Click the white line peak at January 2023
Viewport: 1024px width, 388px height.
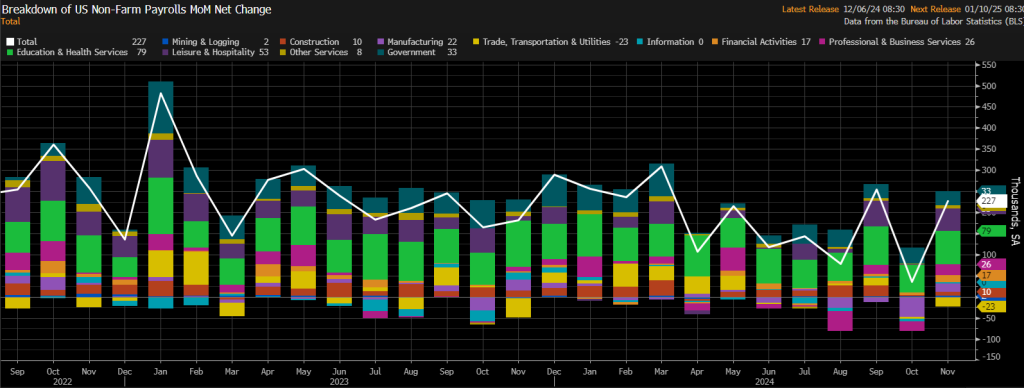pyautogui.click(x=161, y=93)
